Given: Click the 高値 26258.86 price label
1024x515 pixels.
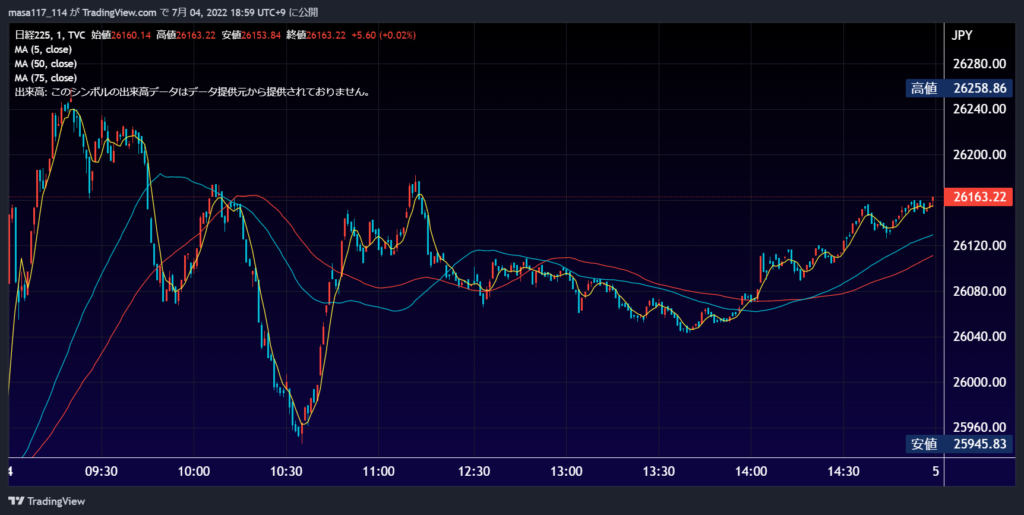Looking at the screenshot, I should click(x=959, y=88).
